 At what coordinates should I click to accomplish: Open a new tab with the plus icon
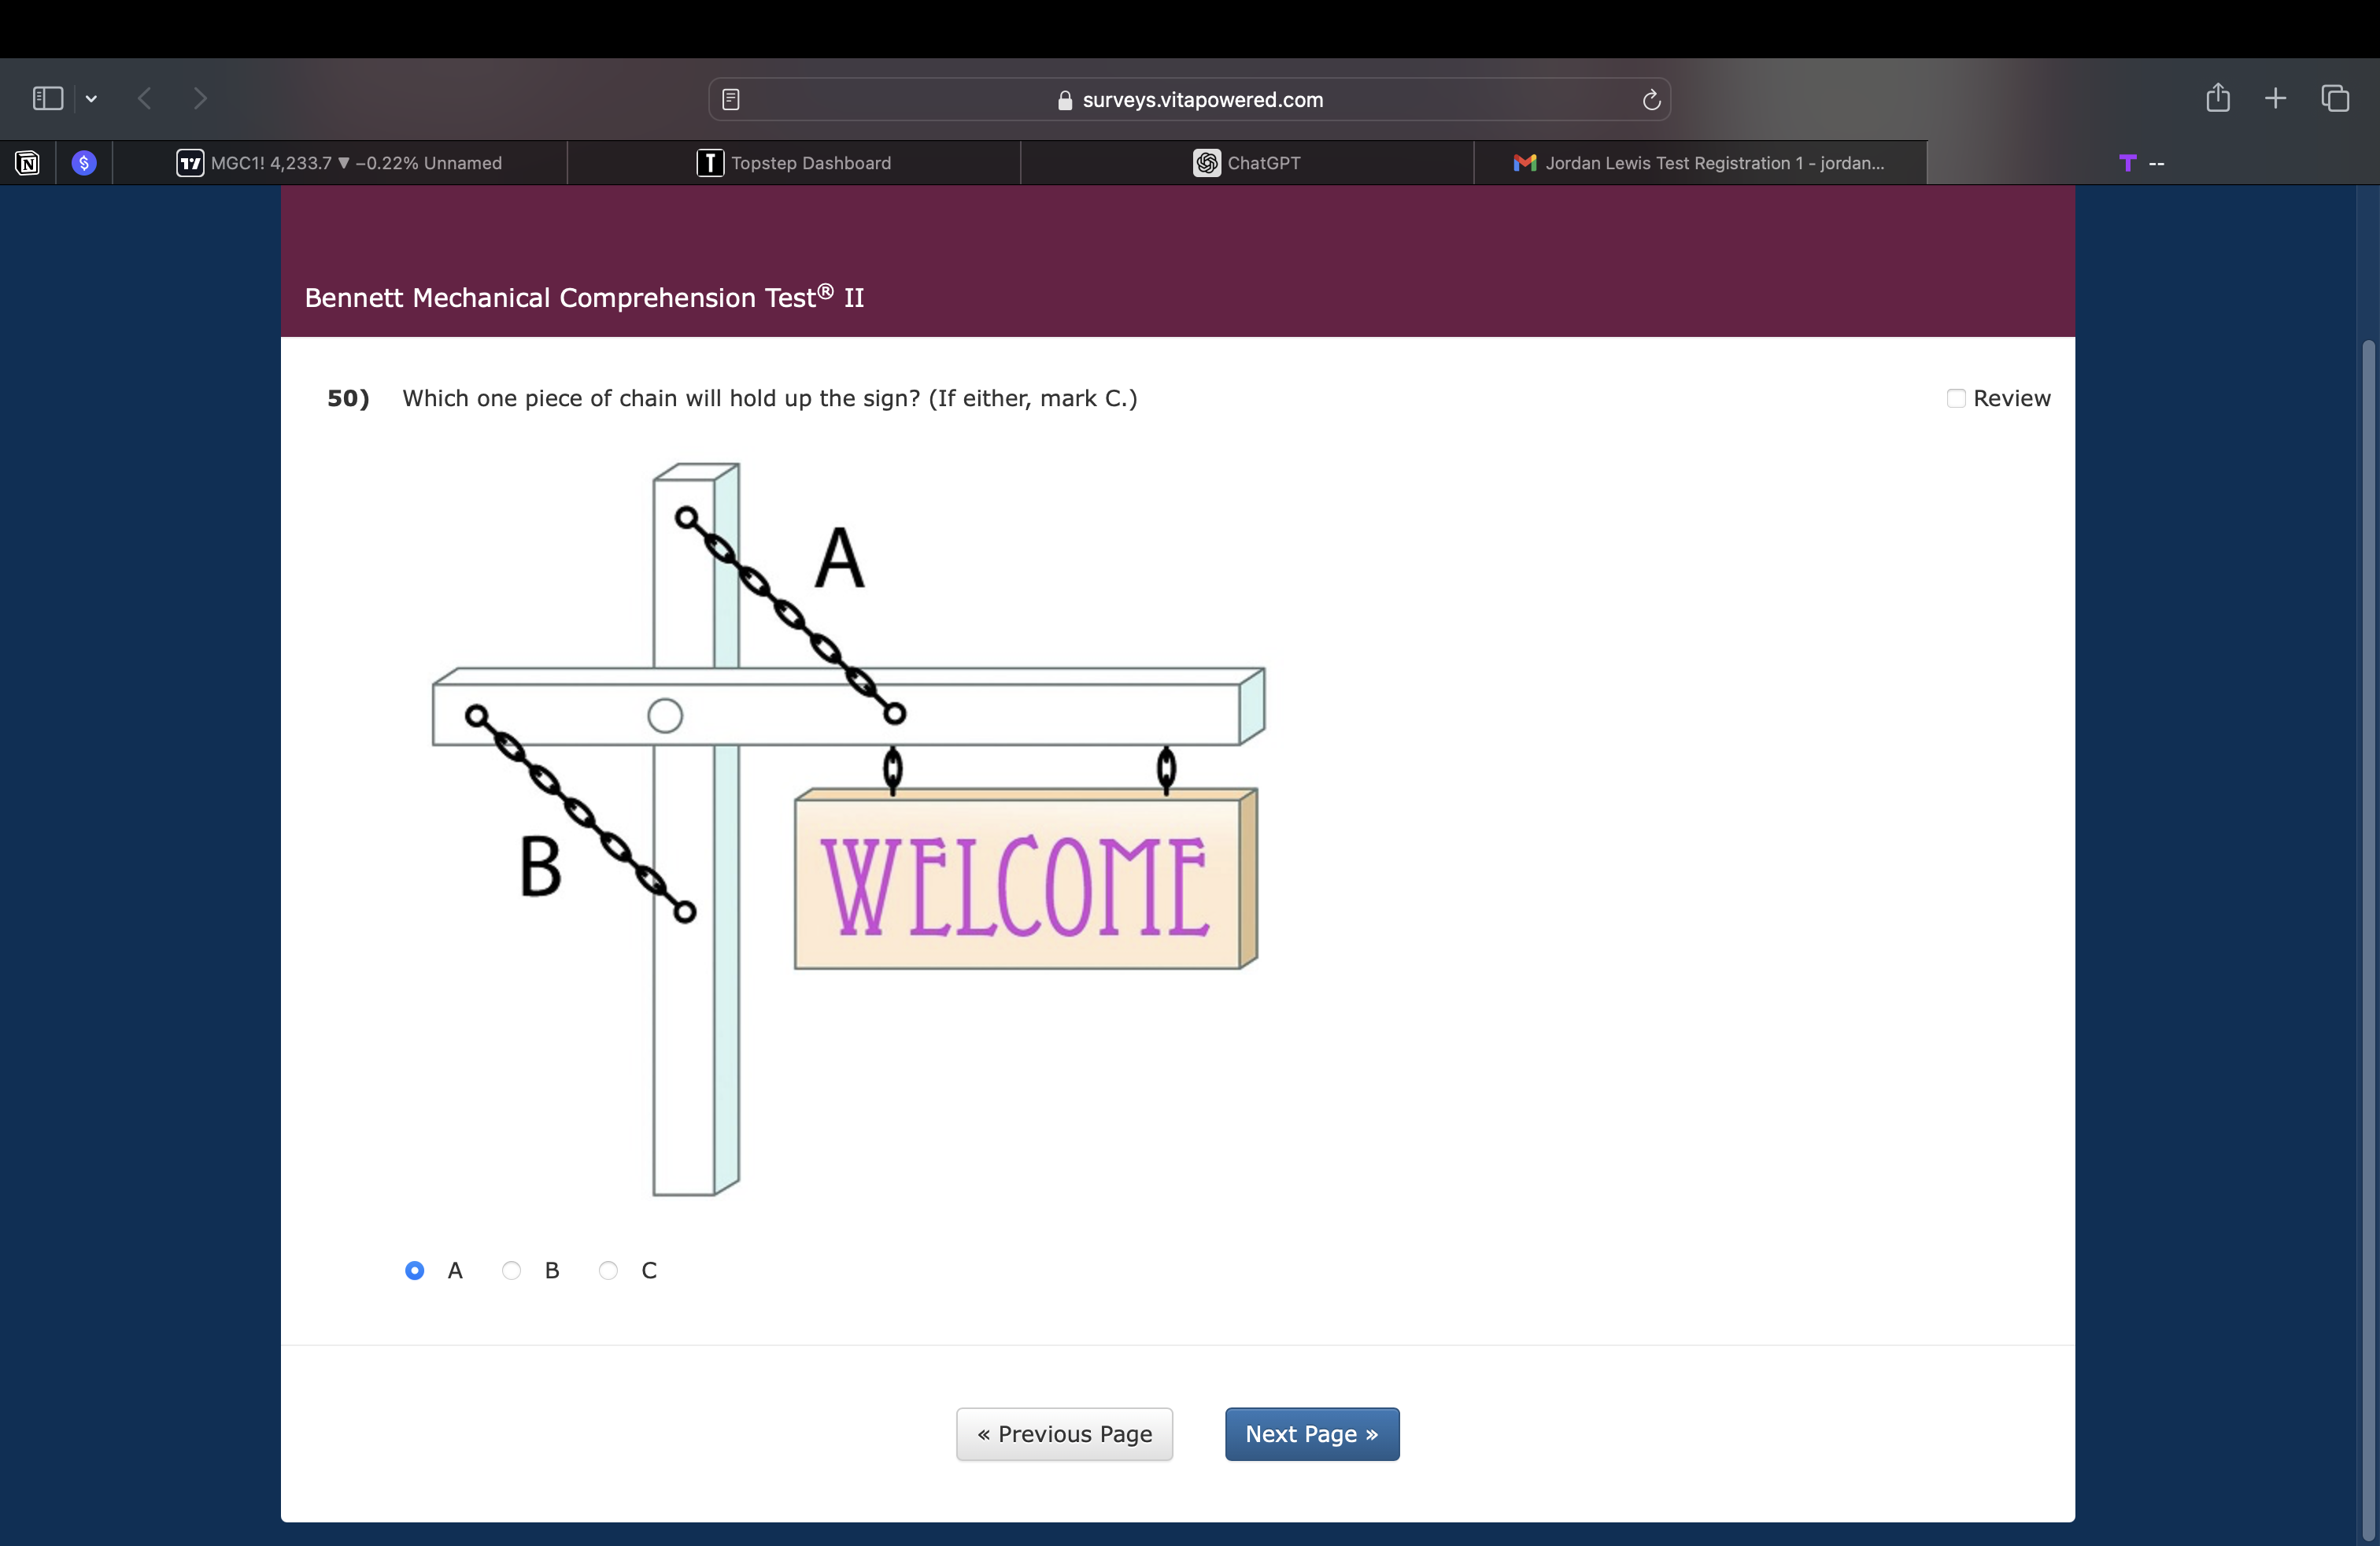pyautogui.click(x=2276, y=98)
